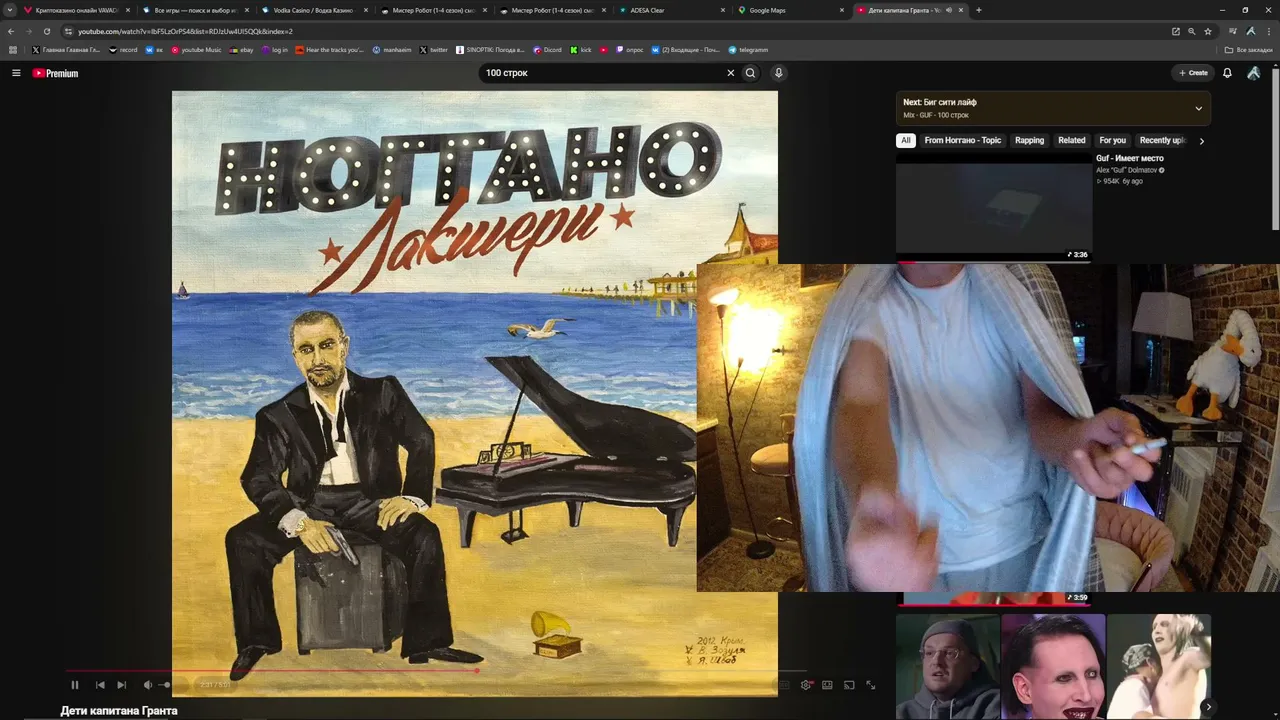Open the Hear the tracks you'... bookmark
The image size is (1280, 720).
click(330, 50)
